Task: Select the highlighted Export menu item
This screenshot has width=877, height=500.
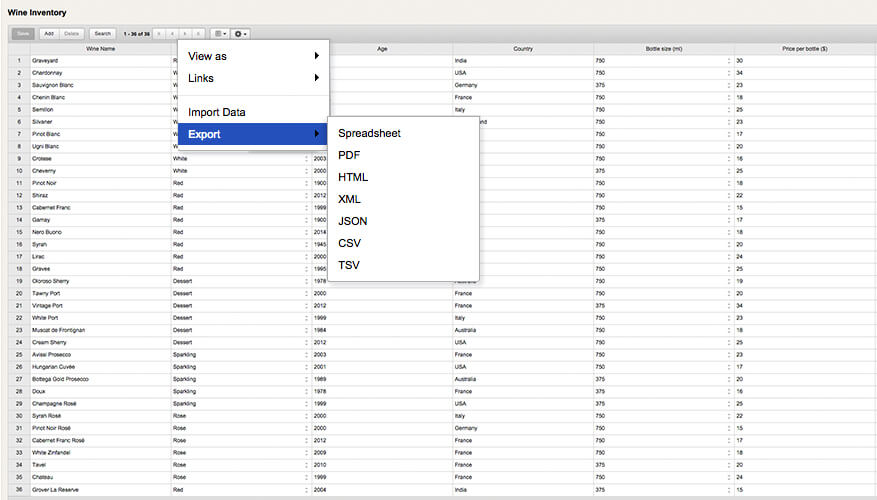Action: (253, 134)
